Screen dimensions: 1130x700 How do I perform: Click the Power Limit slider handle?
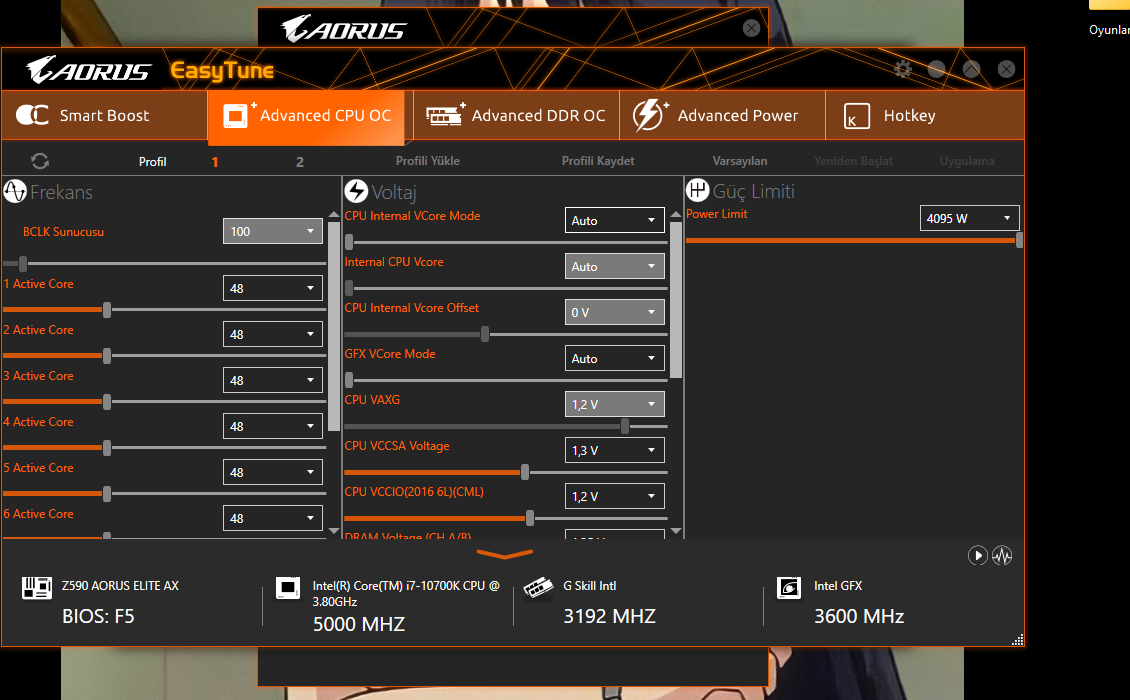point(1019,240)
